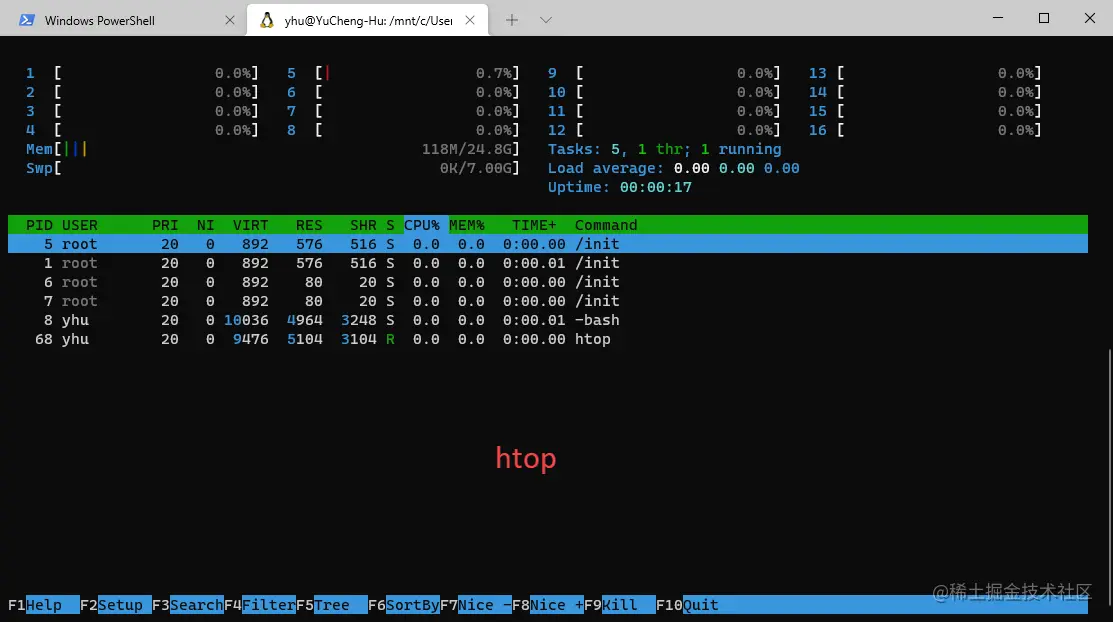Click the S column header

pos(390,225)
